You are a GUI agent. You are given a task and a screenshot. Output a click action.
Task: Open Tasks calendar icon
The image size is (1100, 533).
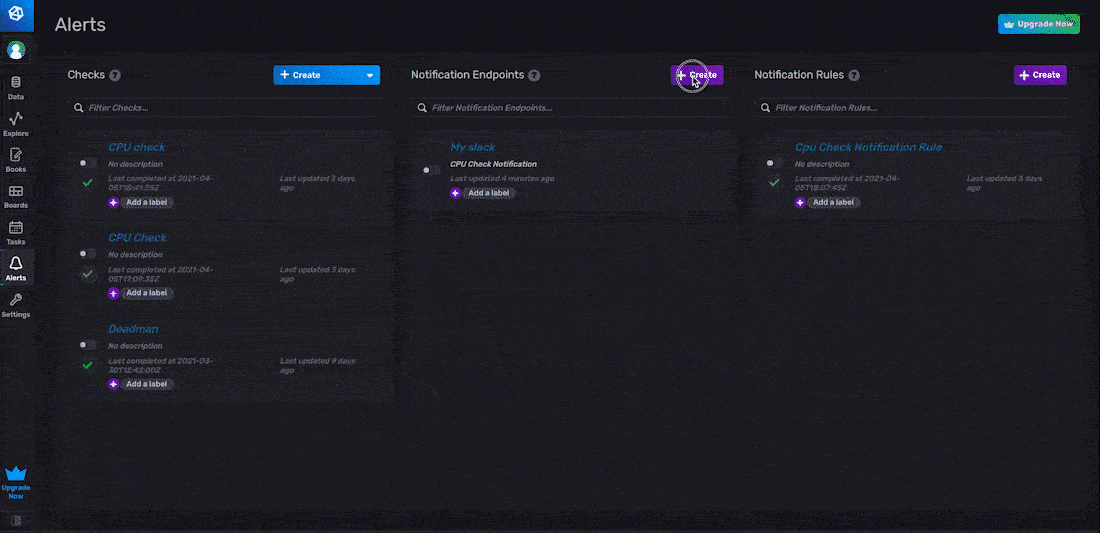click(16, 231)
